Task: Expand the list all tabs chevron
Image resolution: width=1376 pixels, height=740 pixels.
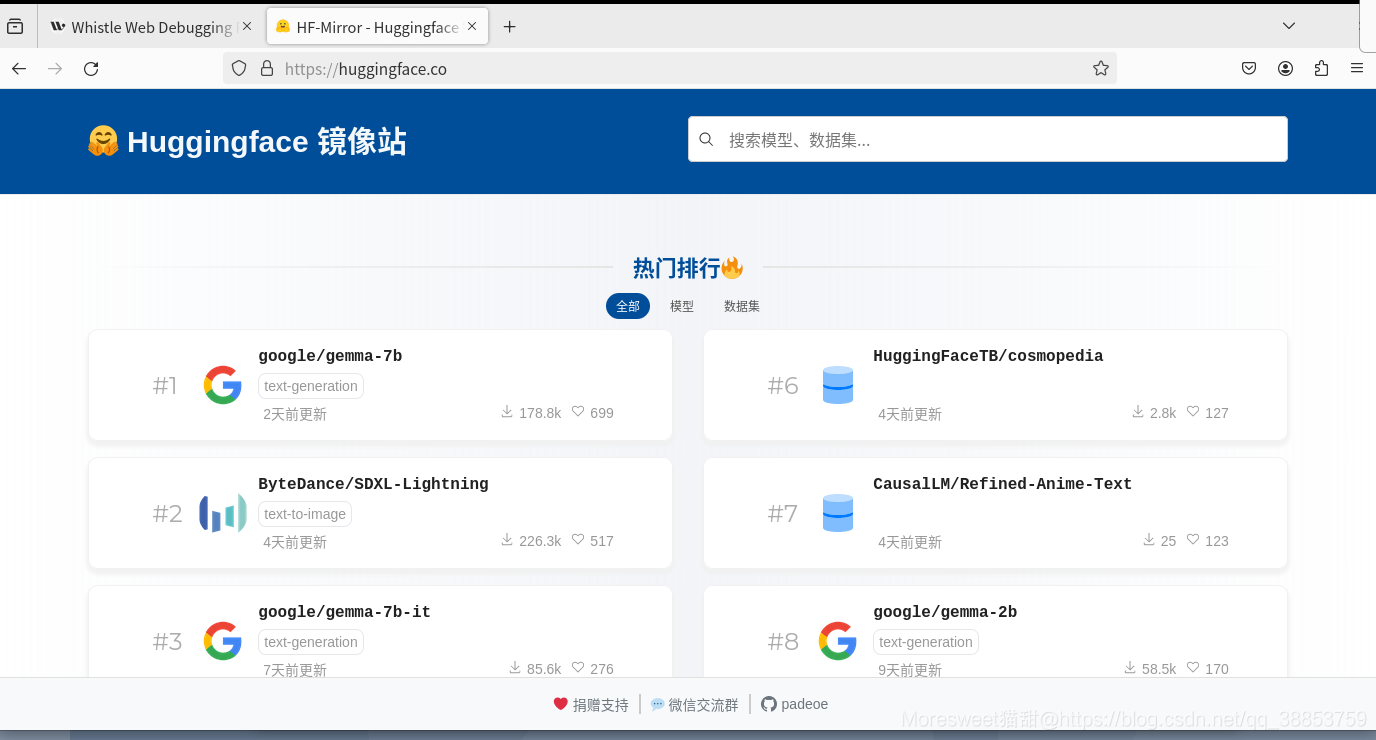Action: tap(1289, 26)
